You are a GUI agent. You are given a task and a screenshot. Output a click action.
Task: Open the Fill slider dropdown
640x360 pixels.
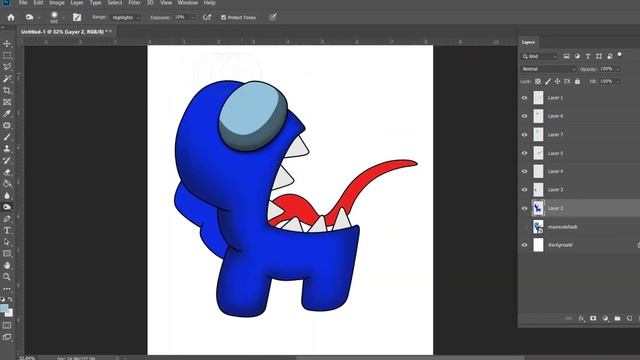coord(618,82)
